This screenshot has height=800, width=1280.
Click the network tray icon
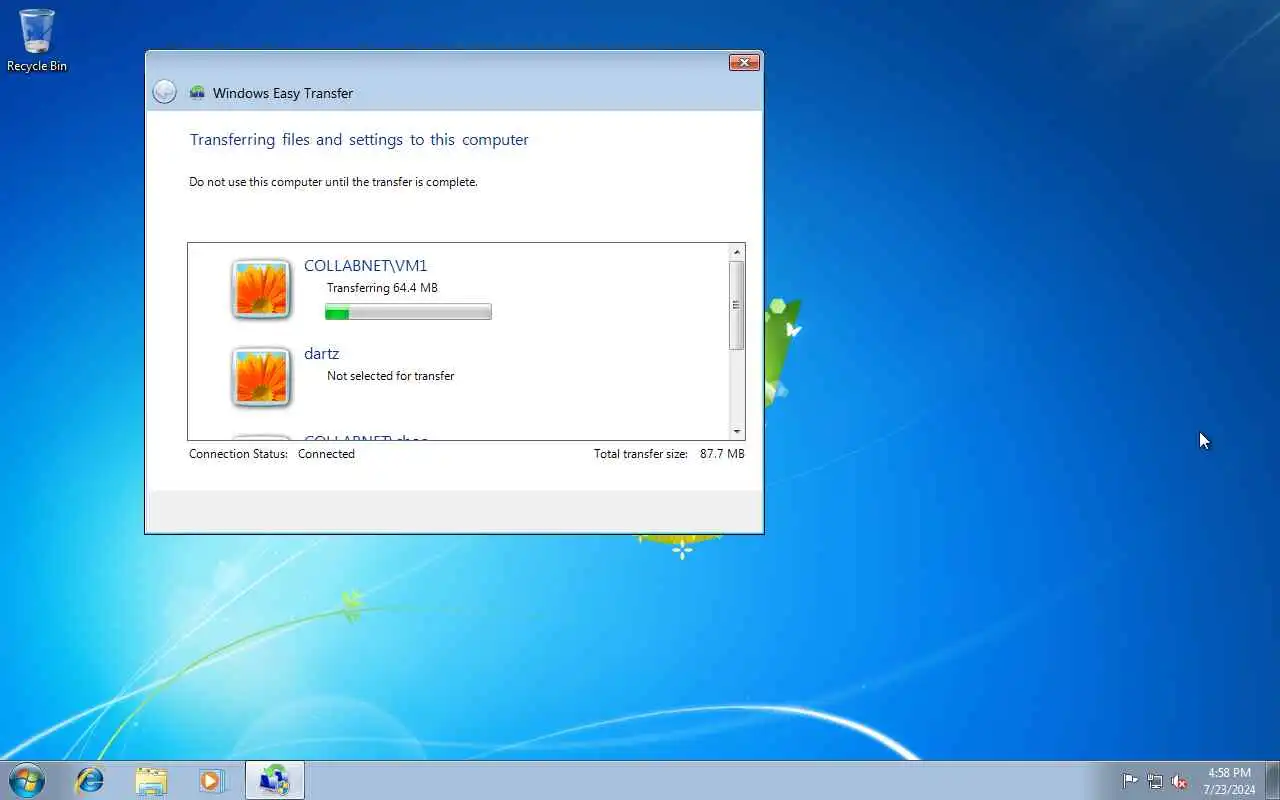point(1155,781)
